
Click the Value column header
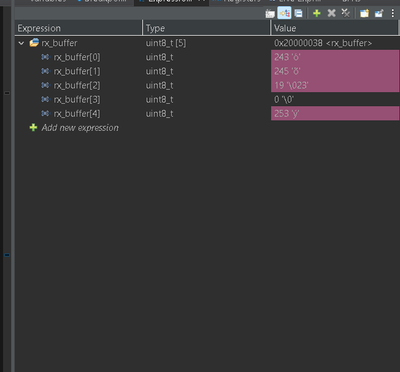click(335, 28)
